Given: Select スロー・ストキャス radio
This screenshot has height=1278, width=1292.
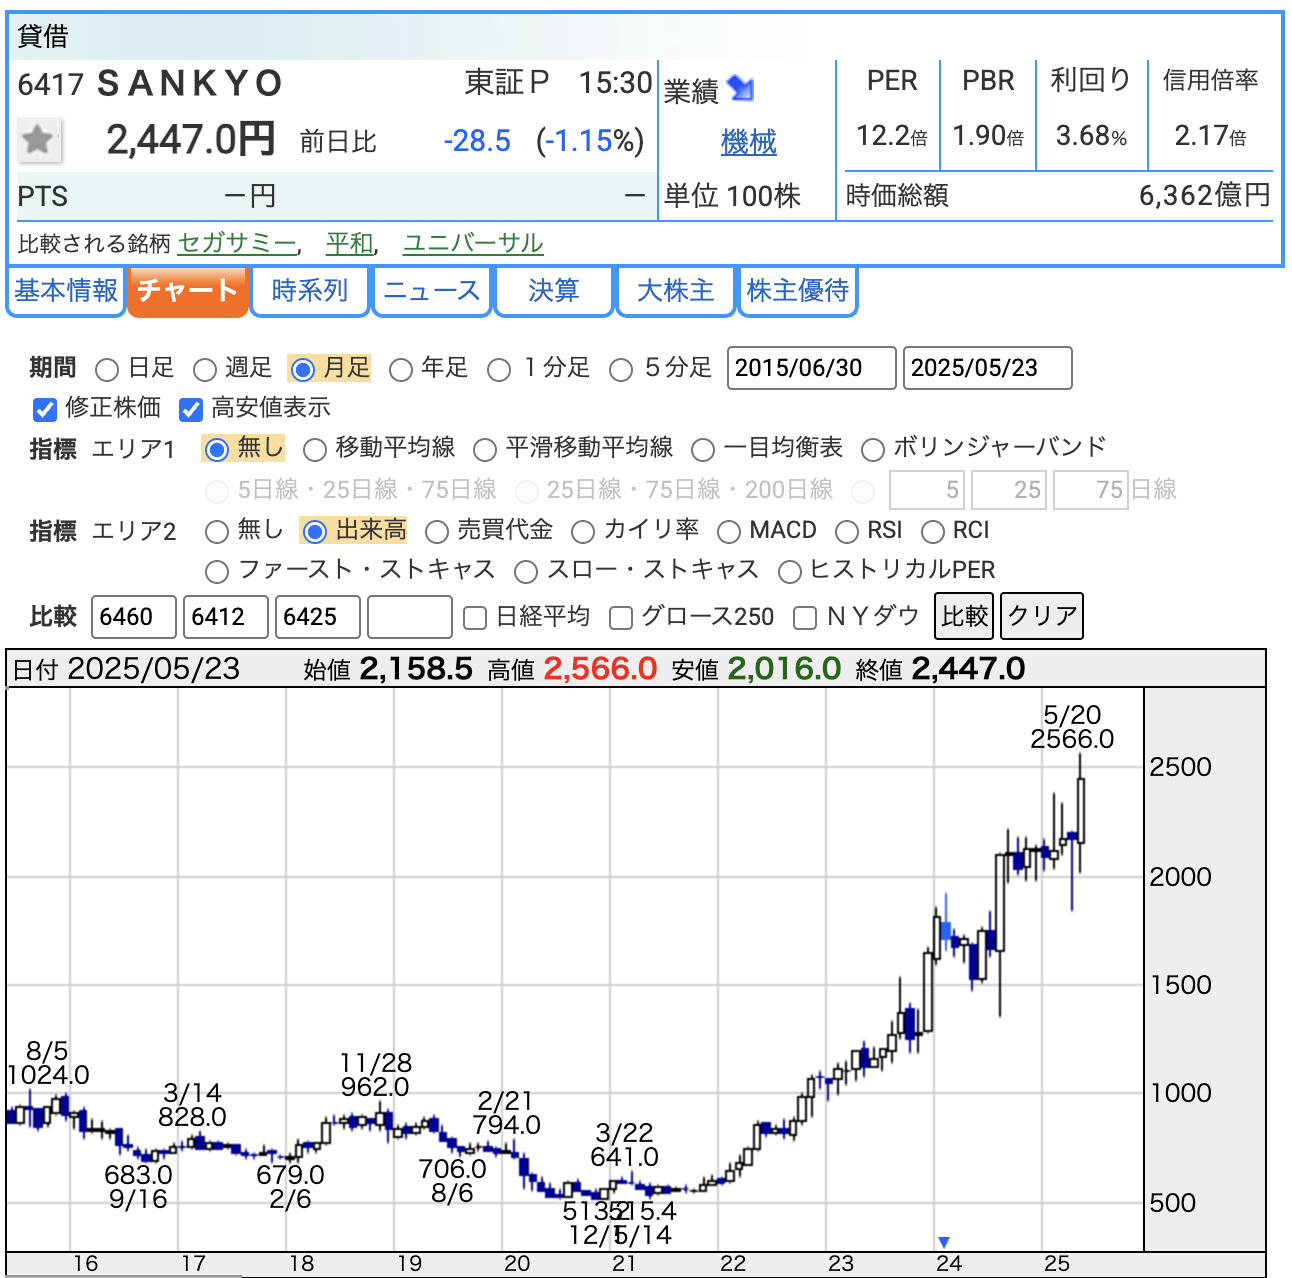Looking at the screenshot, I should click(525, 572).
